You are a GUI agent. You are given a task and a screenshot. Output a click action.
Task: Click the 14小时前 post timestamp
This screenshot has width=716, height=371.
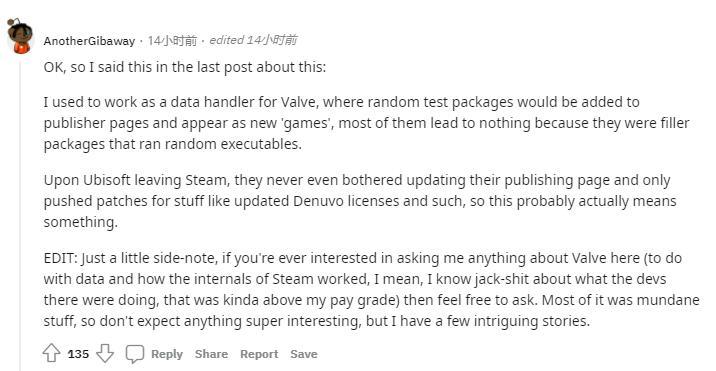[x=172, y=41]
